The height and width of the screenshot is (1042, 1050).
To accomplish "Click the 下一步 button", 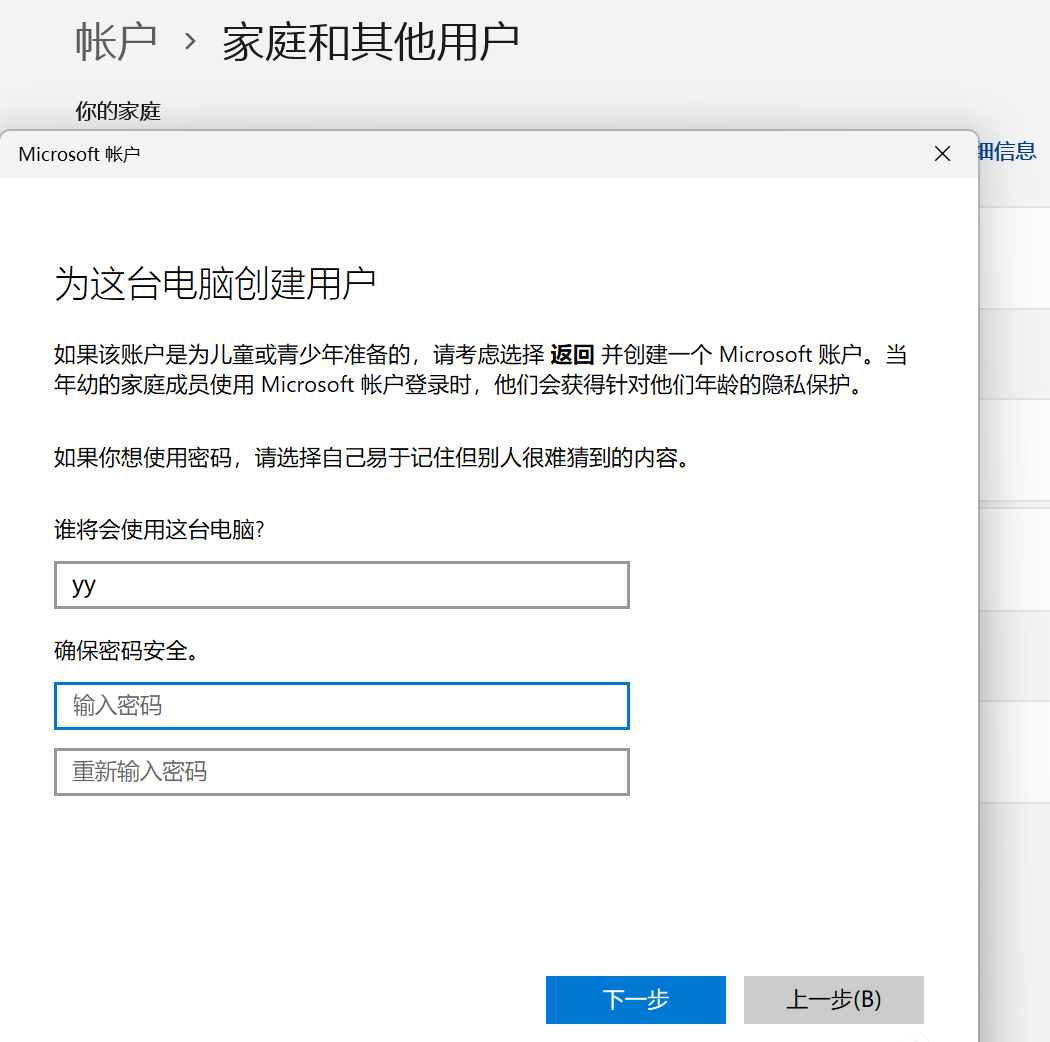I will [x=635, y=999].
